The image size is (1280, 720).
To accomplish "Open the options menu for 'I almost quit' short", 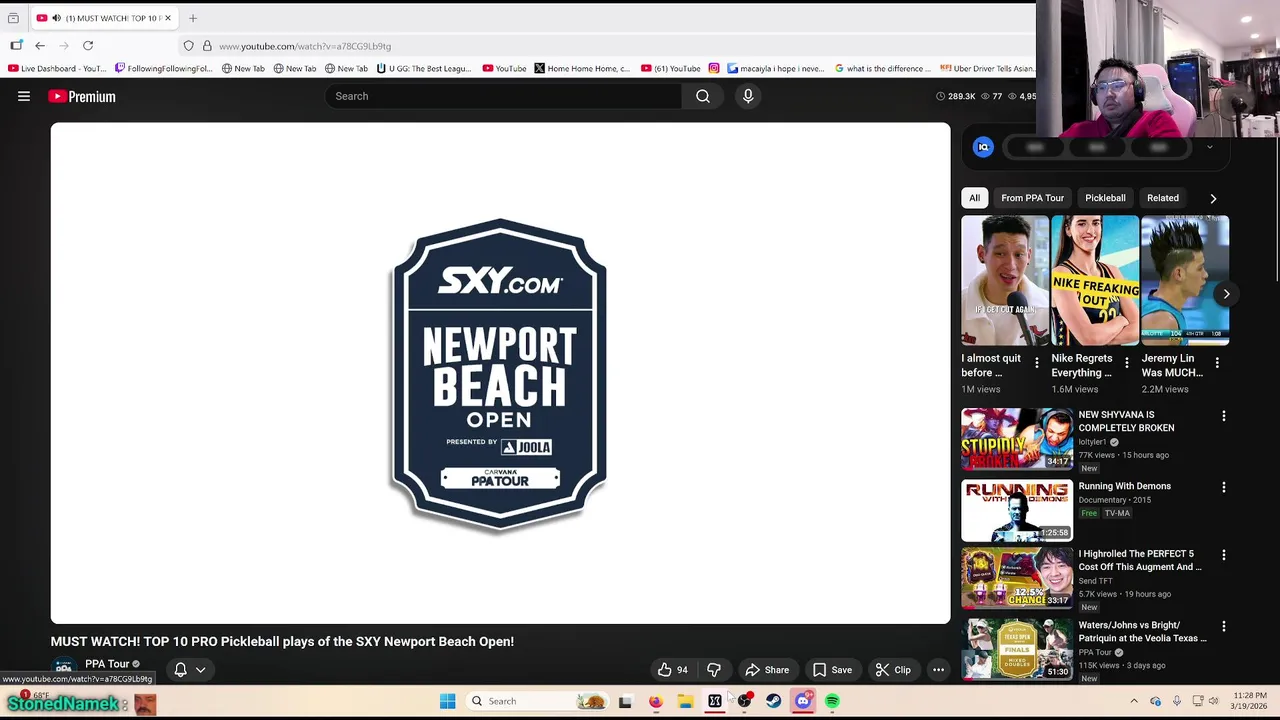I will coord(1036,363).
